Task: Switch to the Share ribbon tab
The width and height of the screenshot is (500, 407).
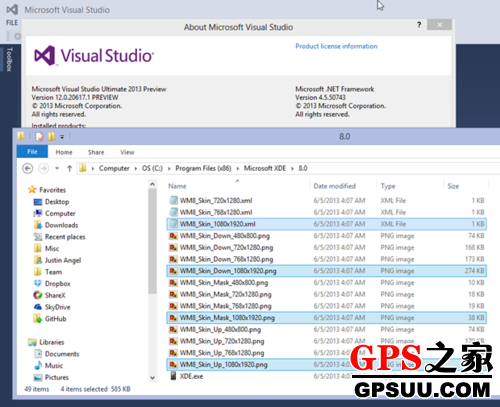Action: (96, 152)
